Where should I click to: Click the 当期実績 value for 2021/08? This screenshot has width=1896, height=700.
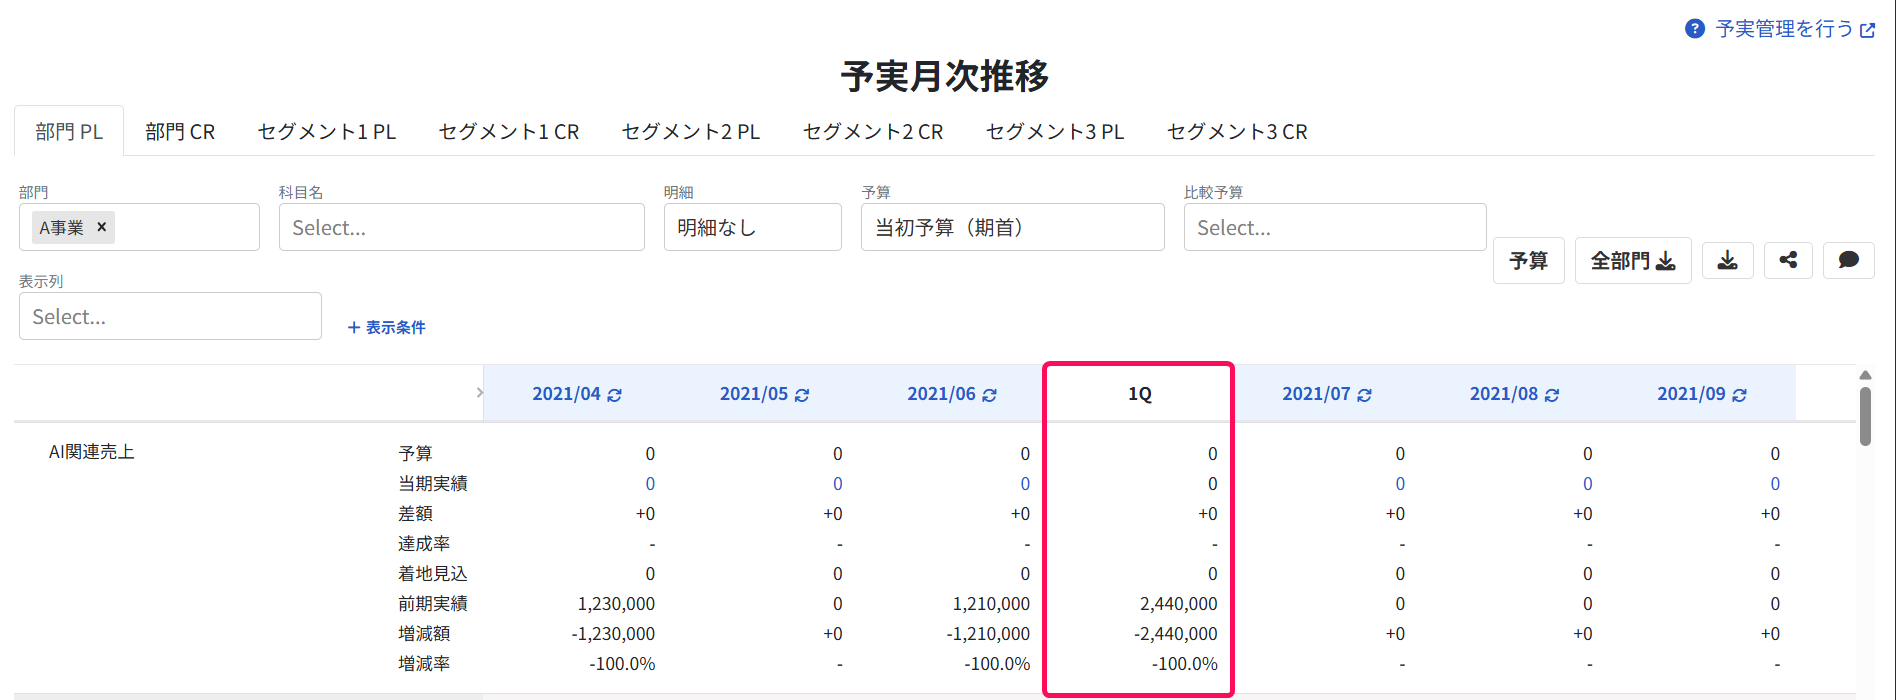pyautogui.click(x=1588, y=484)
